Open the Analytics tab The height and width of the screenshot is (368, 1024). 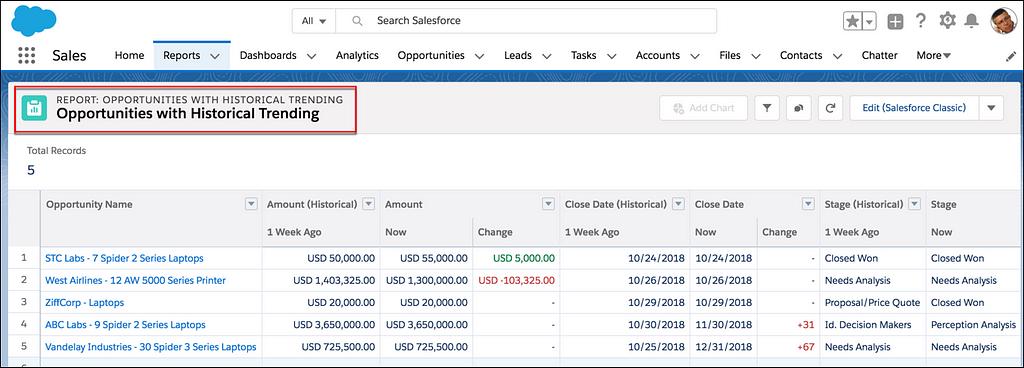pyautogui.click(x=357, y=55)
